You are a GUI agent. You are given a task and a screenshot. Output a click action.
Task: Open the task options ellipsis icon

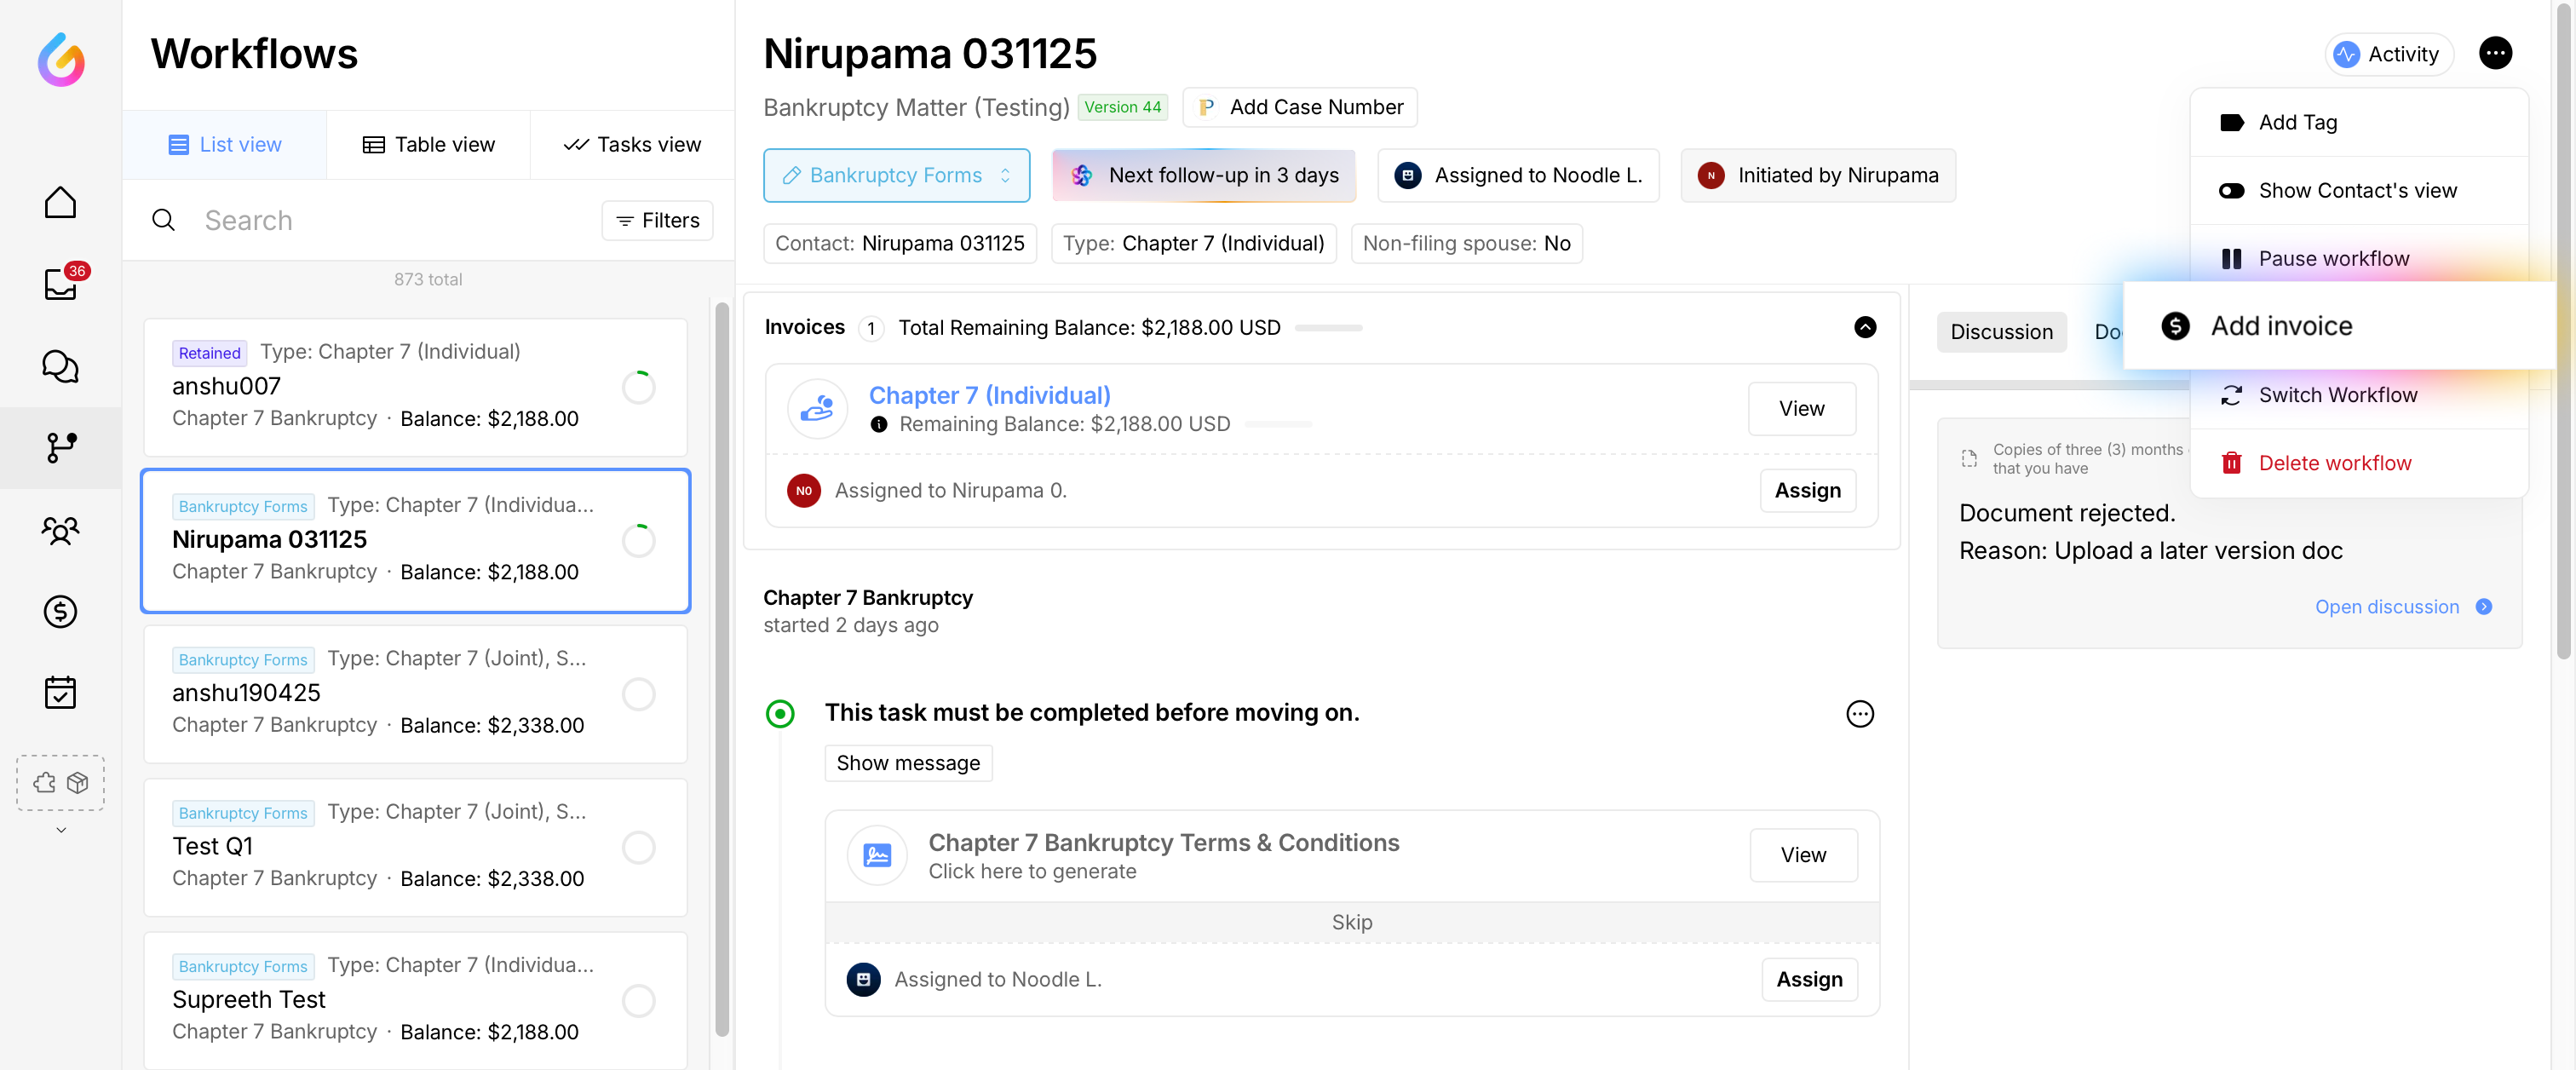(x=1859, y=713)
